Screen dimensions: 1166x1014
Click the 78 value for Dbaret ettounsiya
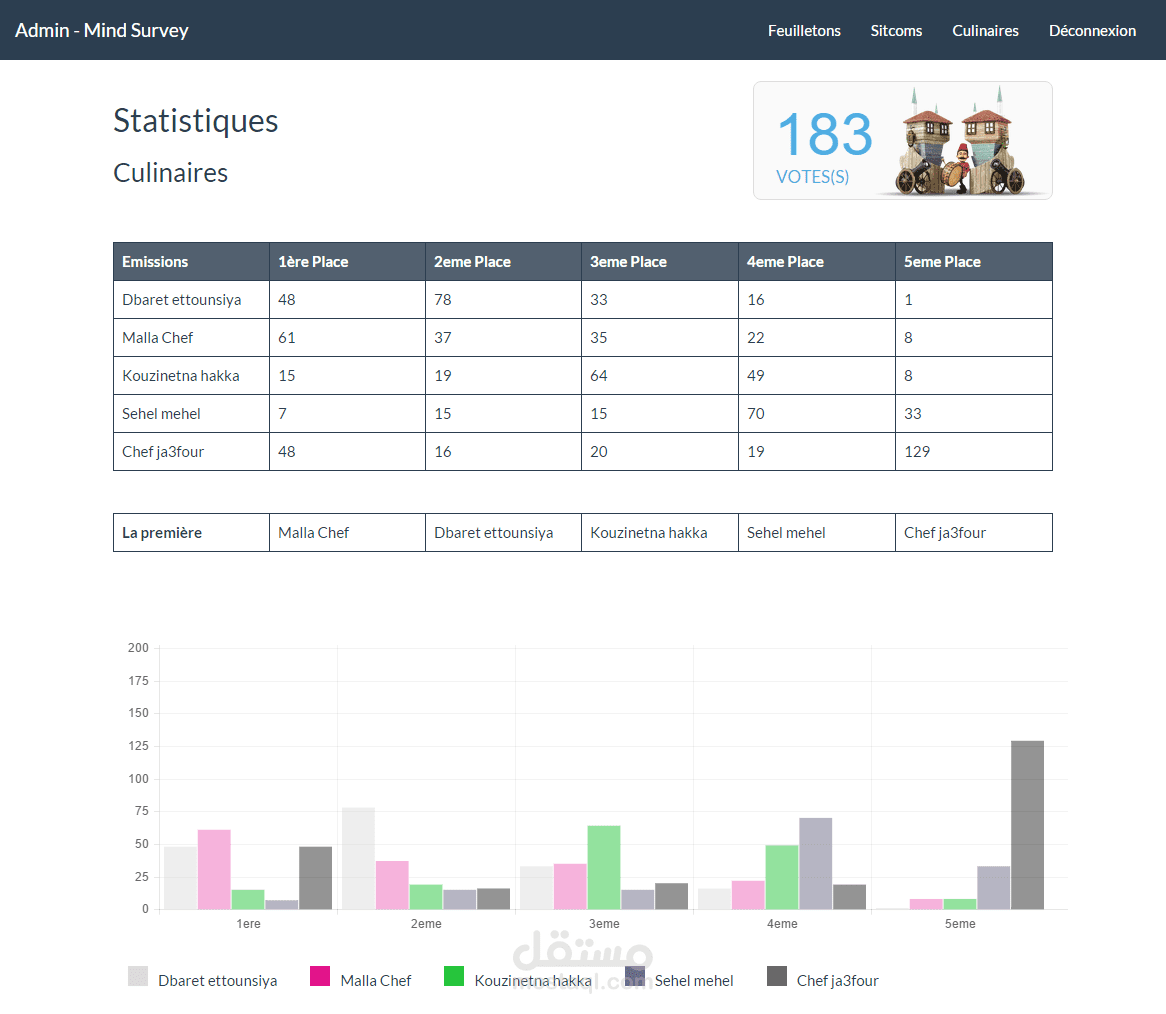tap(442, 300)
